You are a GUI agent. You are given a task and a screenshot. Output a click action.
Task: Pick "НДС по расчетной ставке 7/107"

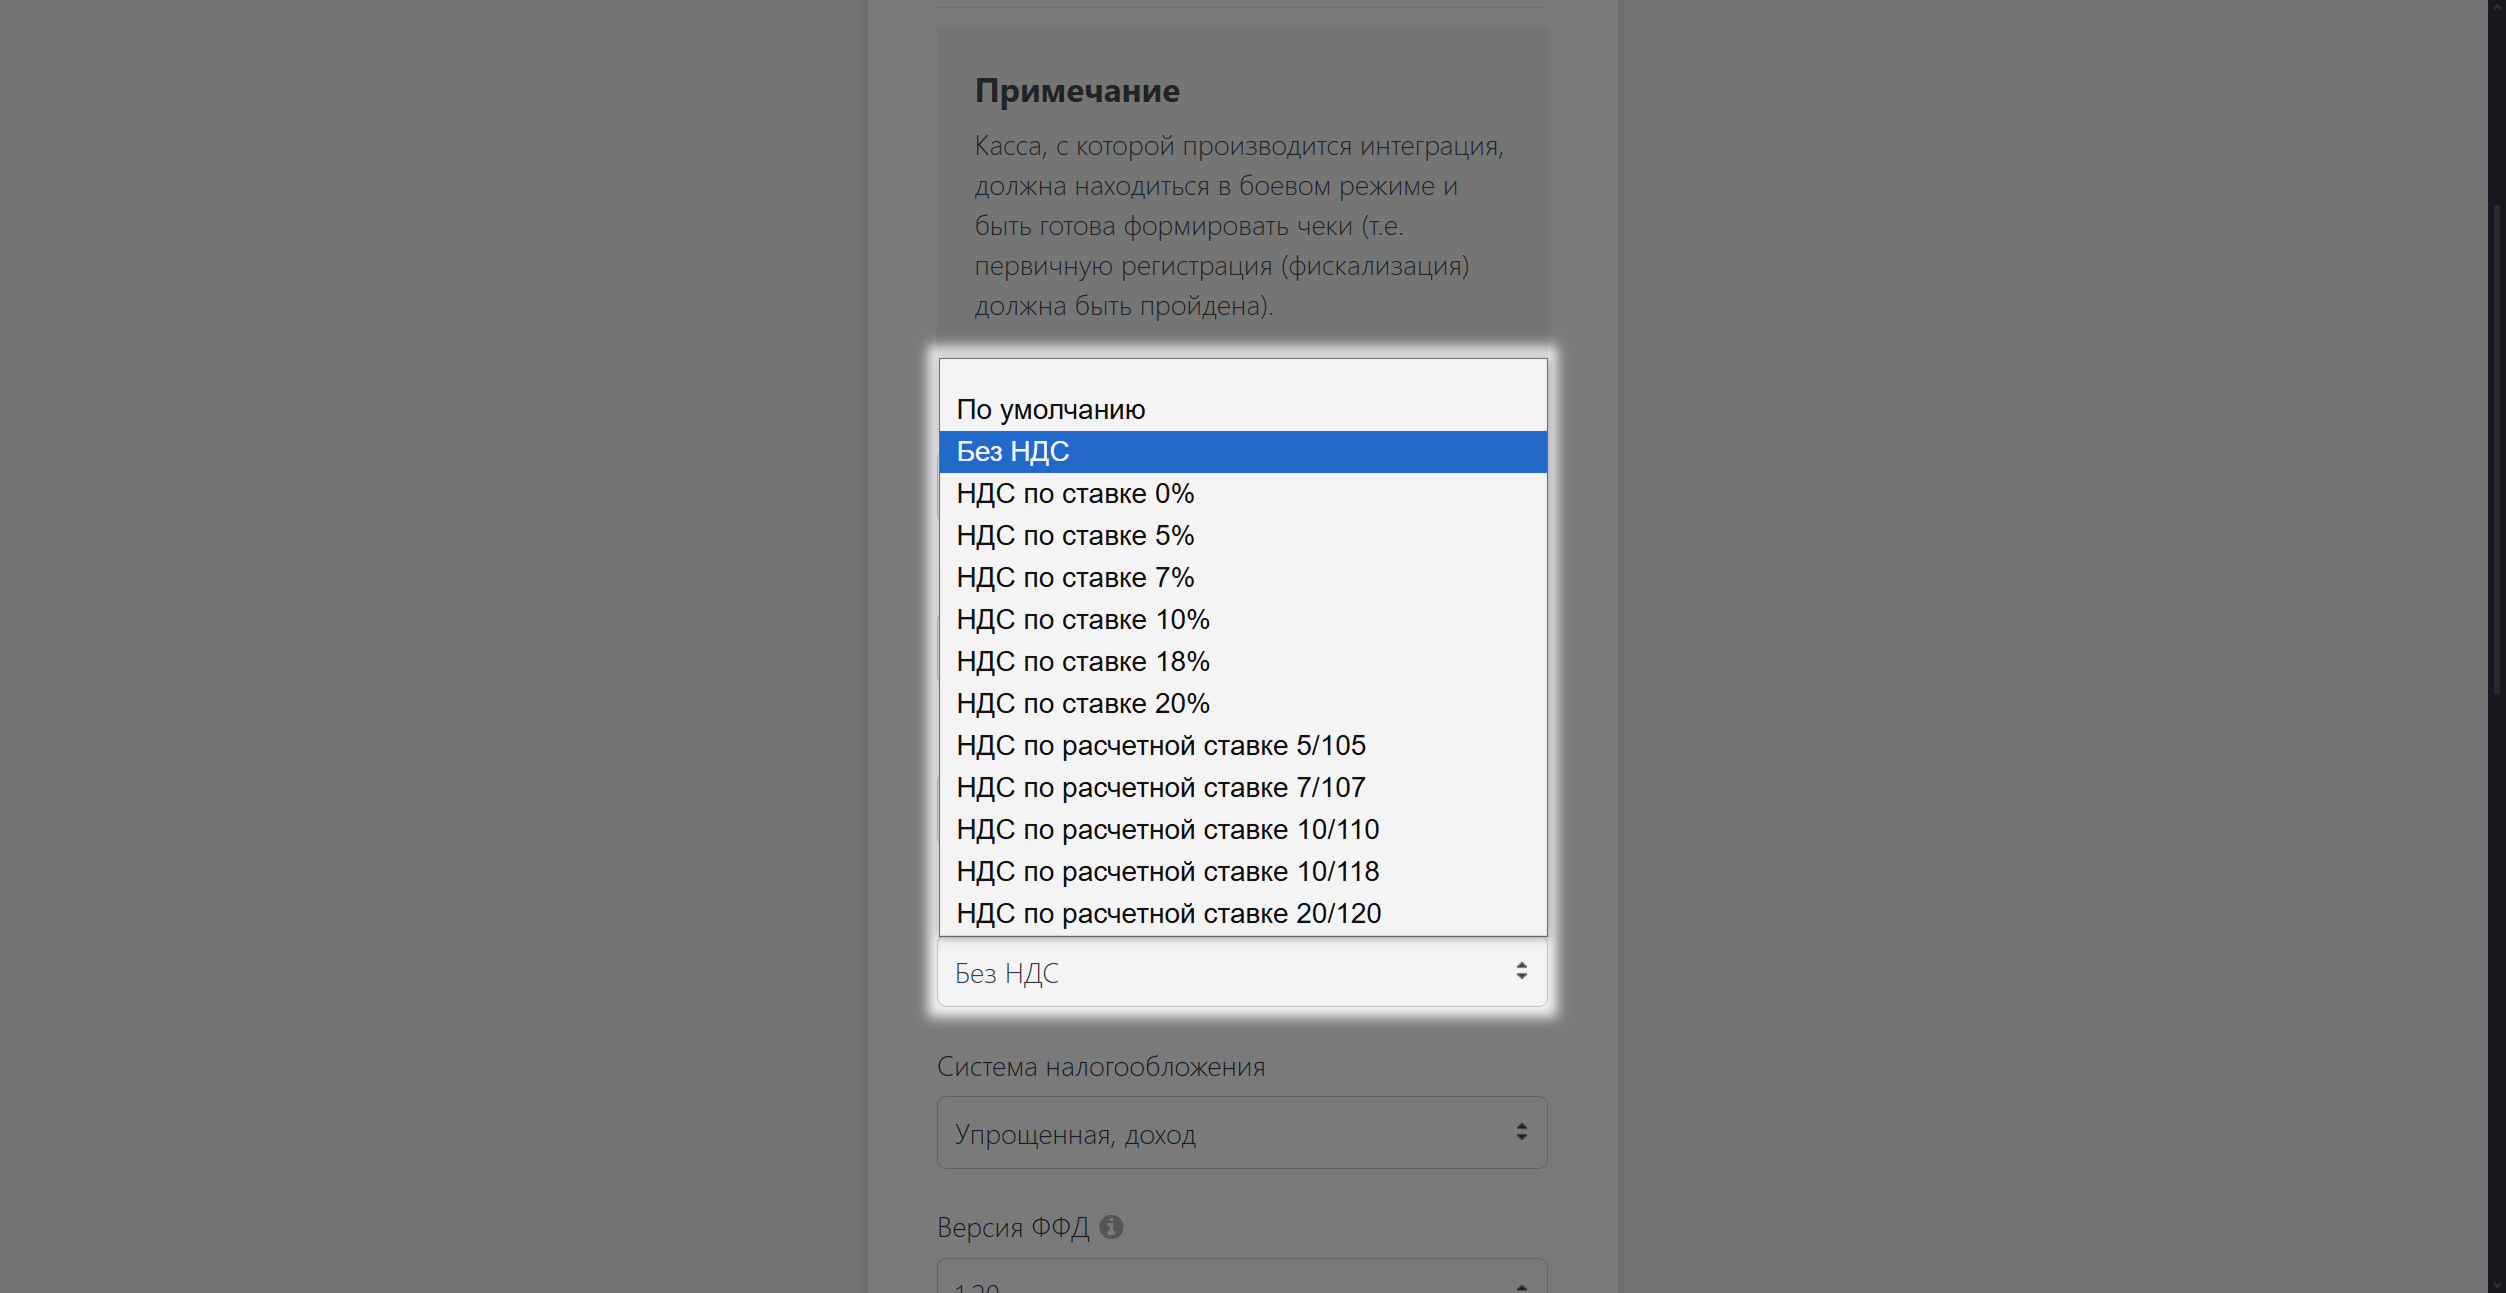(x=1160, y=788)
